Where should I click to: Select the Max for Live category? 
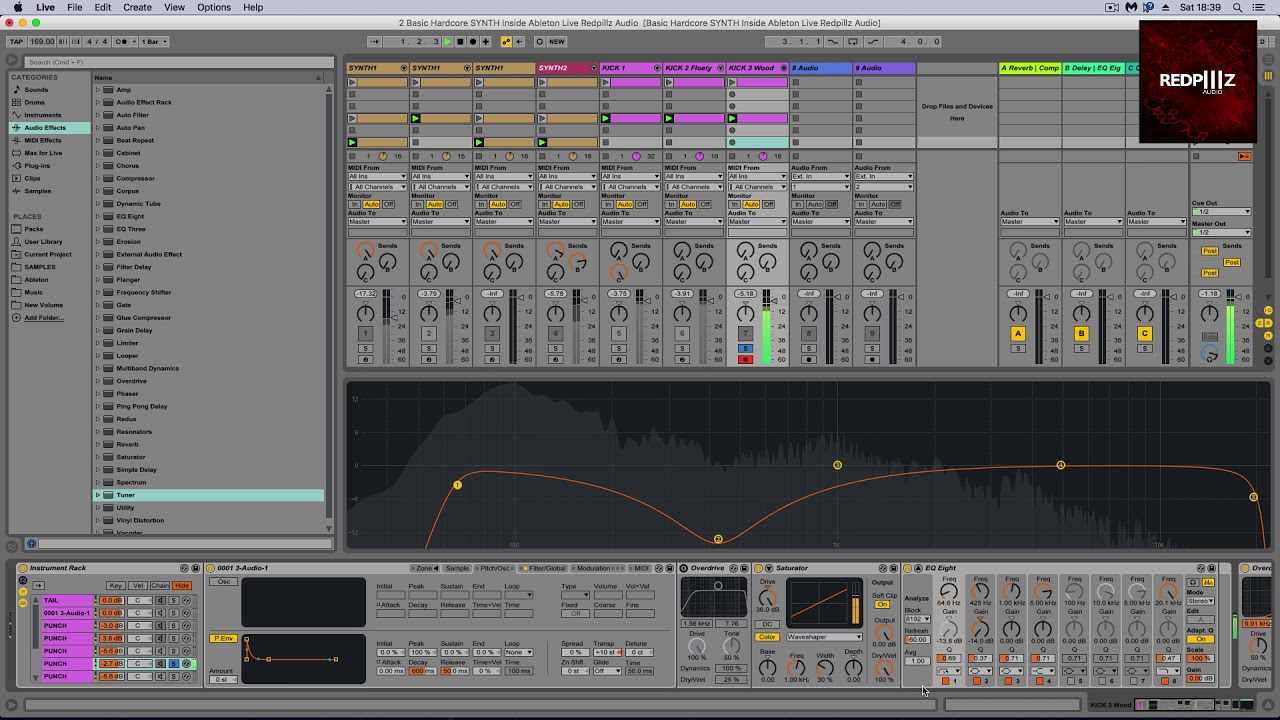click(43, 153)
